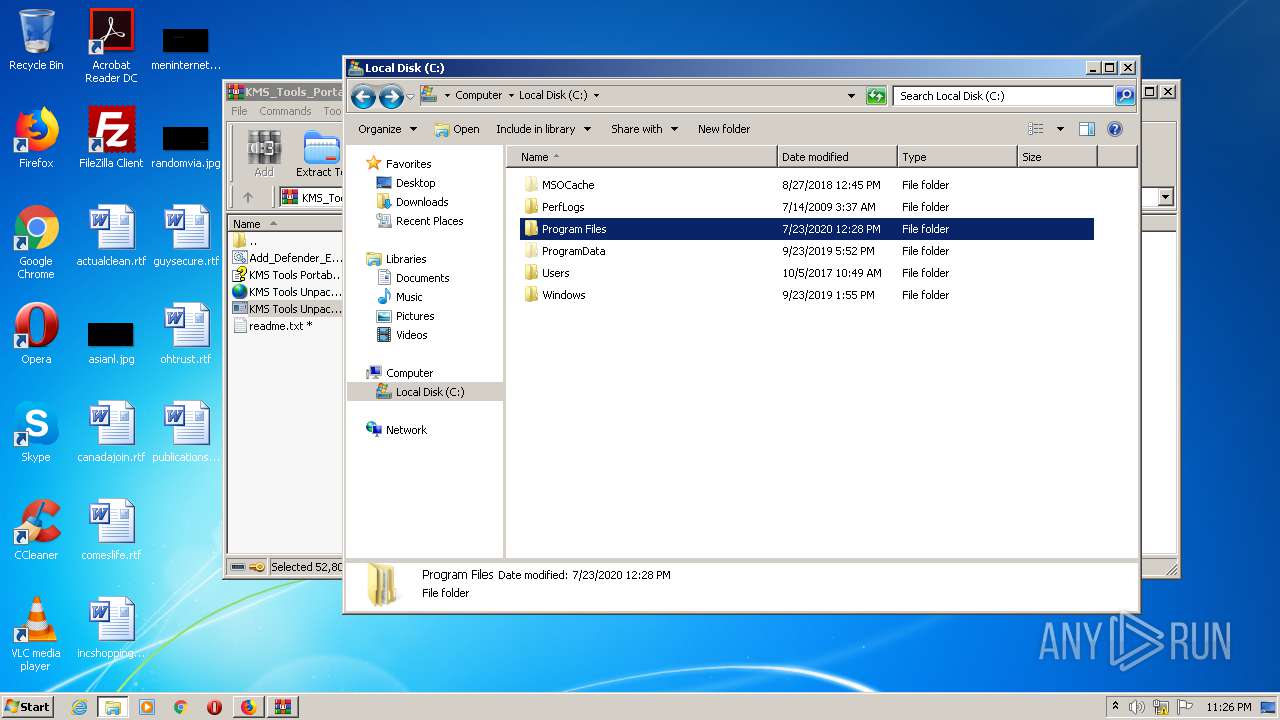
Task: Click the up-folder arrow in WinRAR
Action: click(x=248, y=197)
